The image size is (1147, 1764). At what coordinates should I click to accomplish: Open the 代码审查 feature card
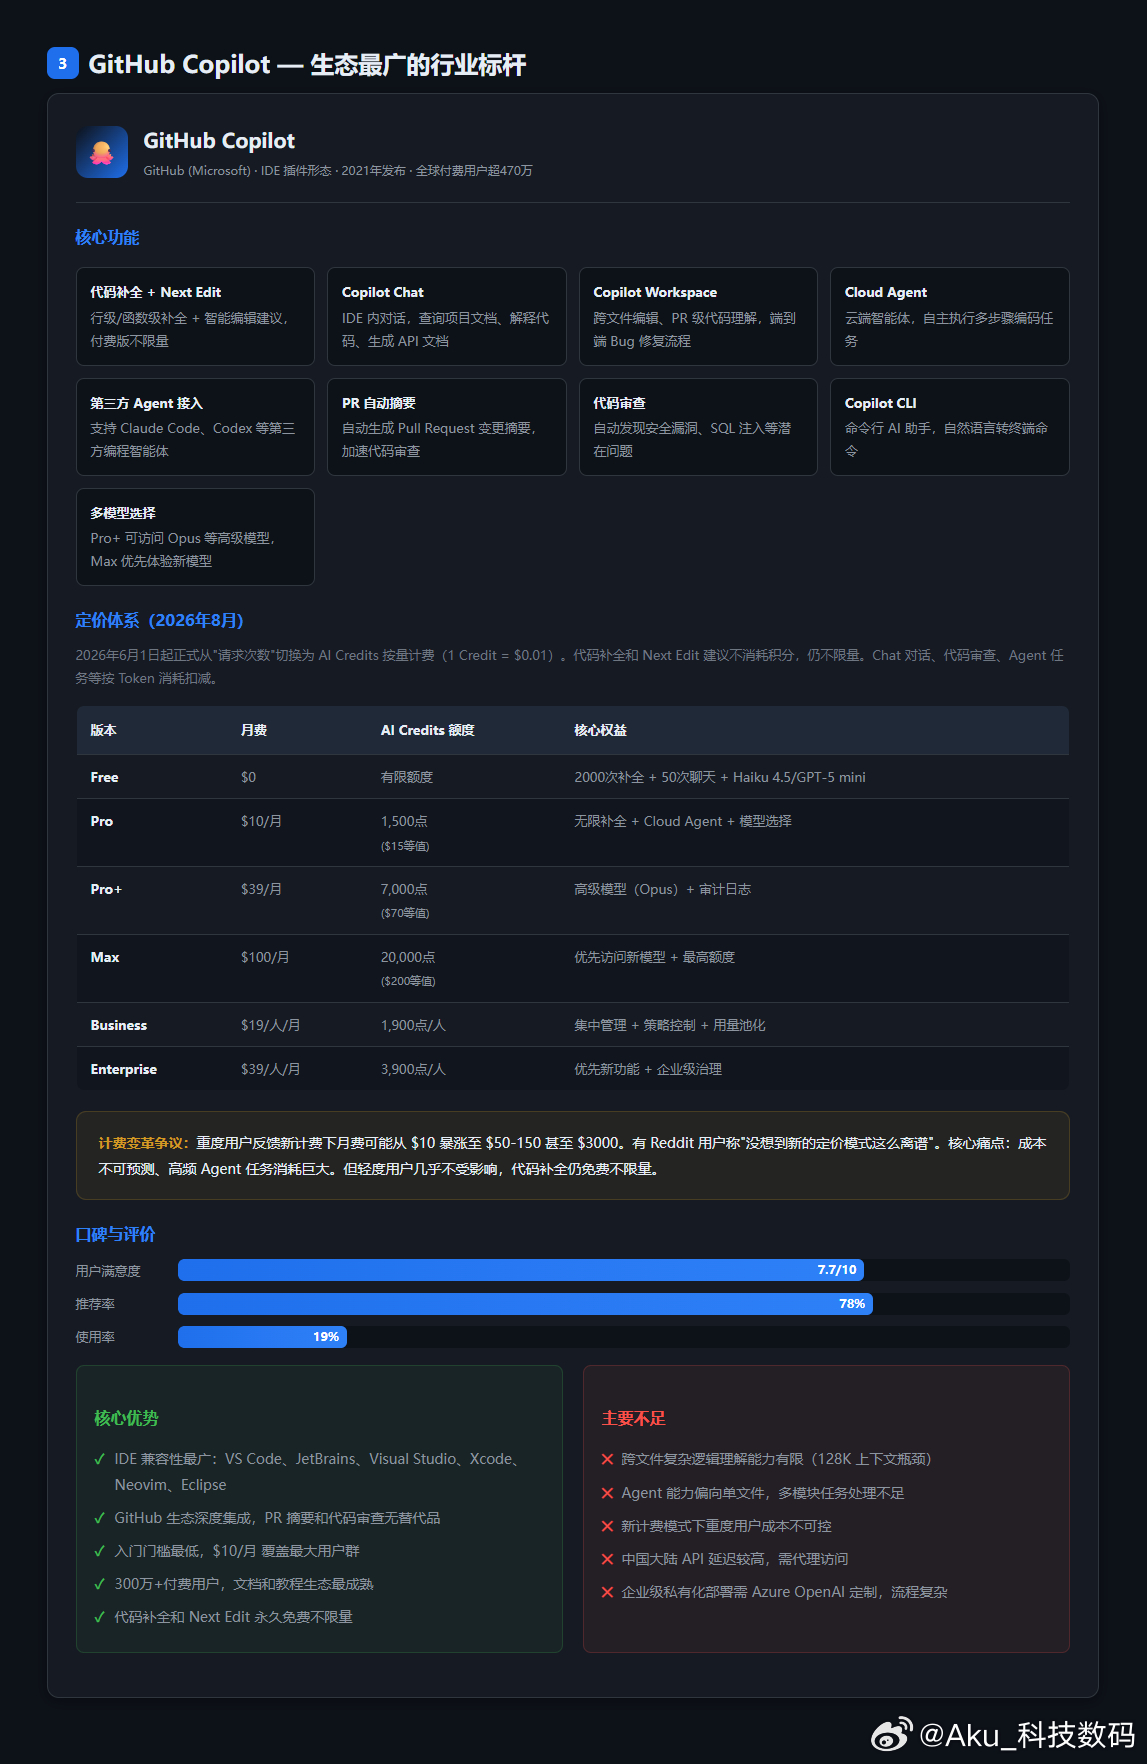[698, 427]
